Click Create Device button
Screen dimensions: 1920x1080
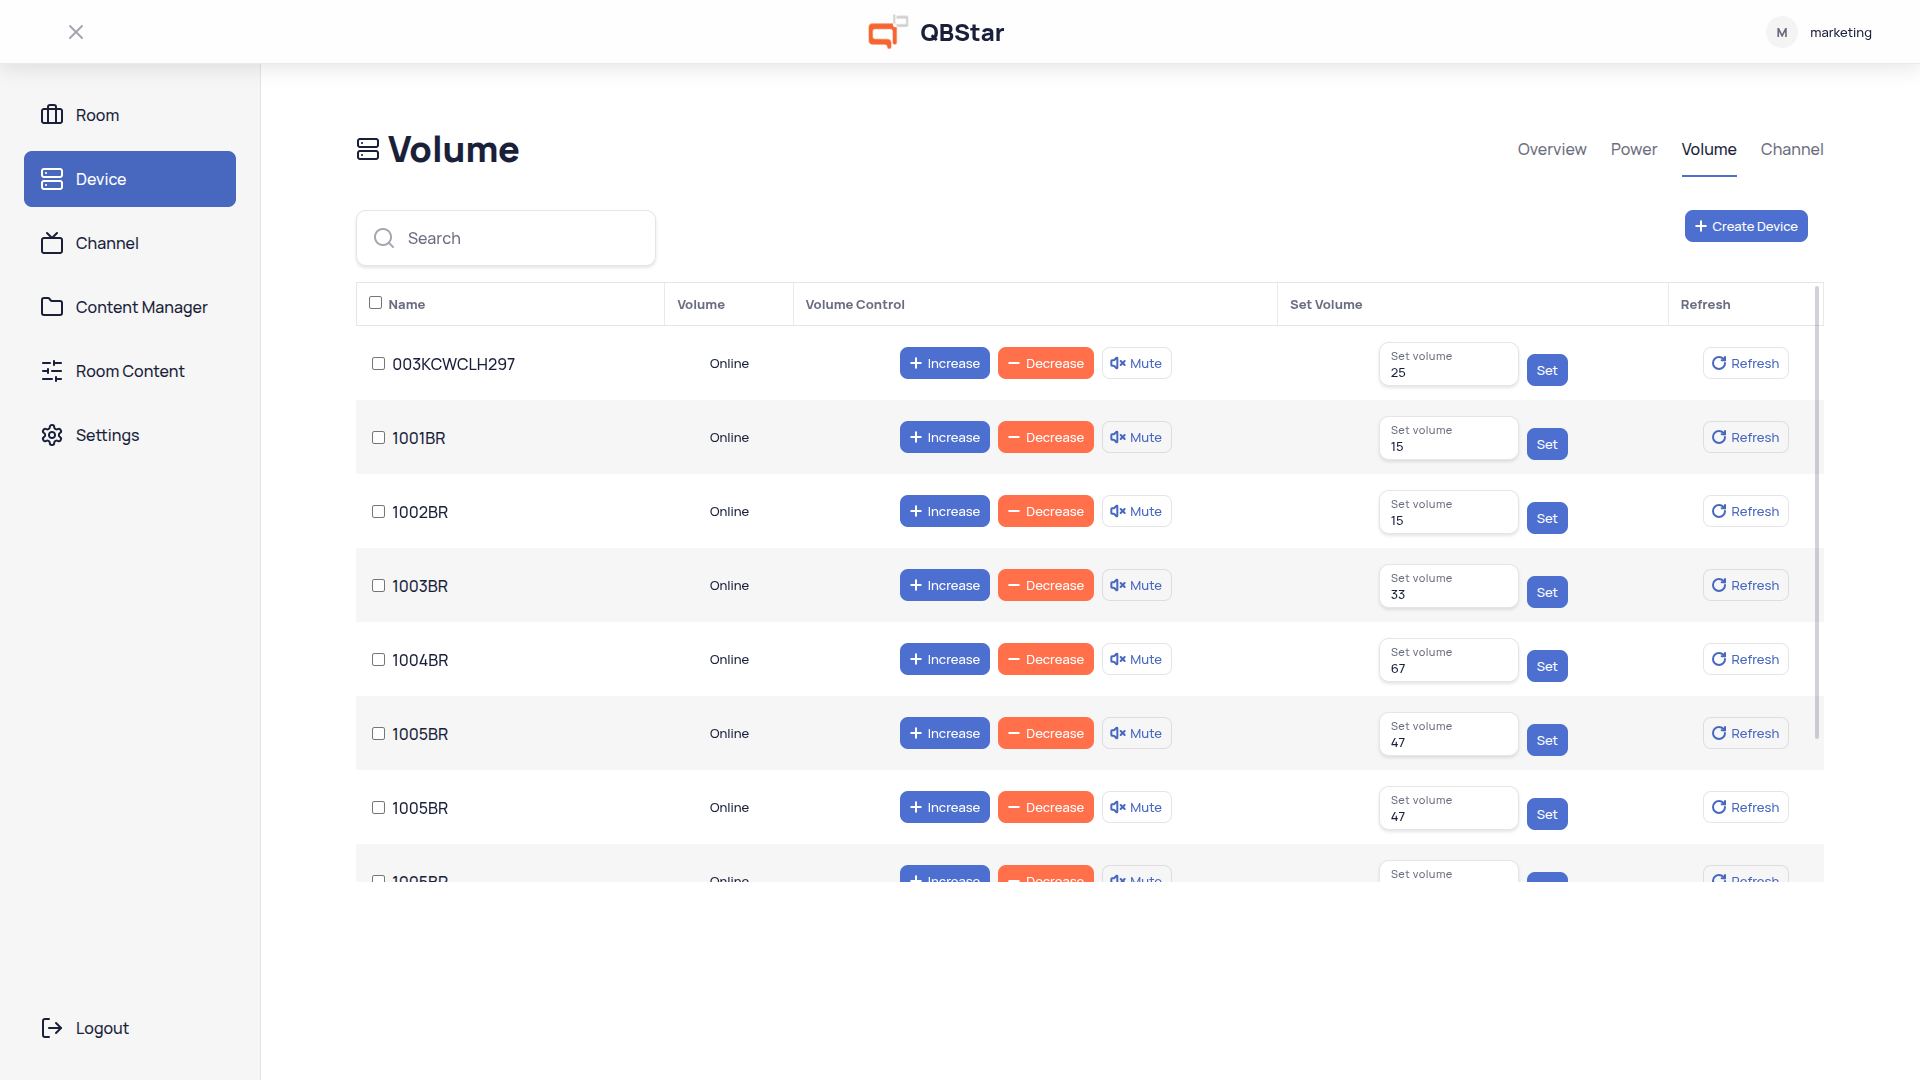(1745, 226)
